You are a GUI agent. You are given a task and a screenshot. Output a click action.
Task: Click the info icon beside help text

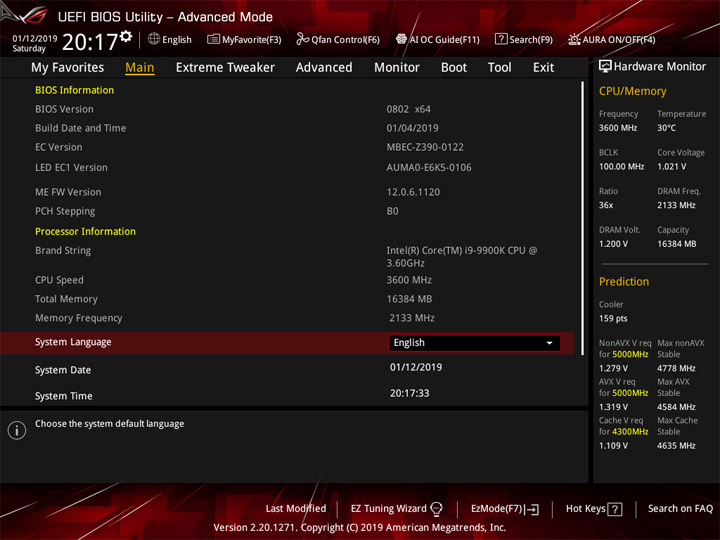point(17,430)
